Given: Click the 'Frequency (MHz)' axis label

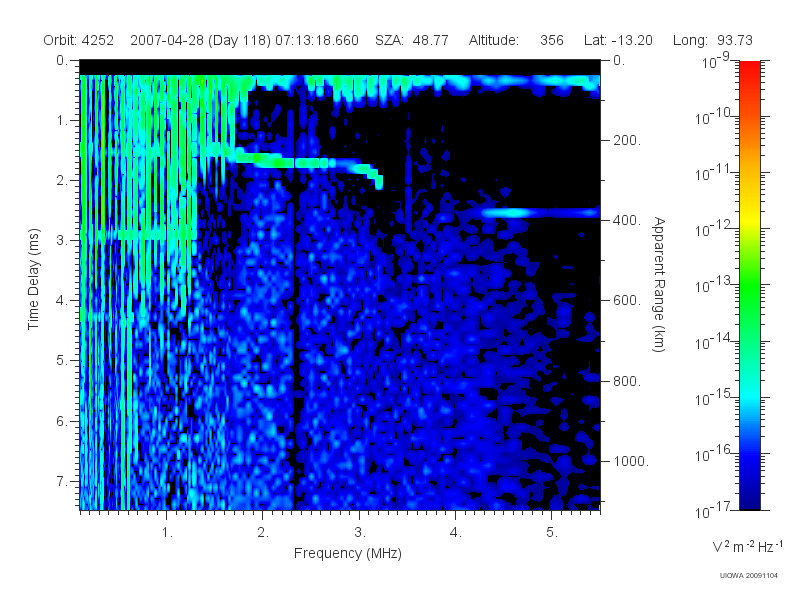Looking at the screenshot, I should pyautogui.click(x=348, y=553).
